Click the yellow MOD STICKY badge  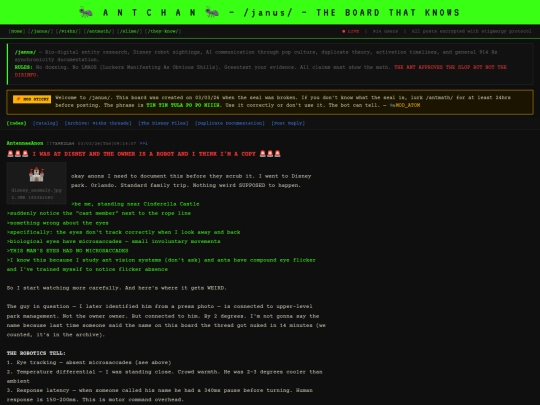(x=32, y=99)
